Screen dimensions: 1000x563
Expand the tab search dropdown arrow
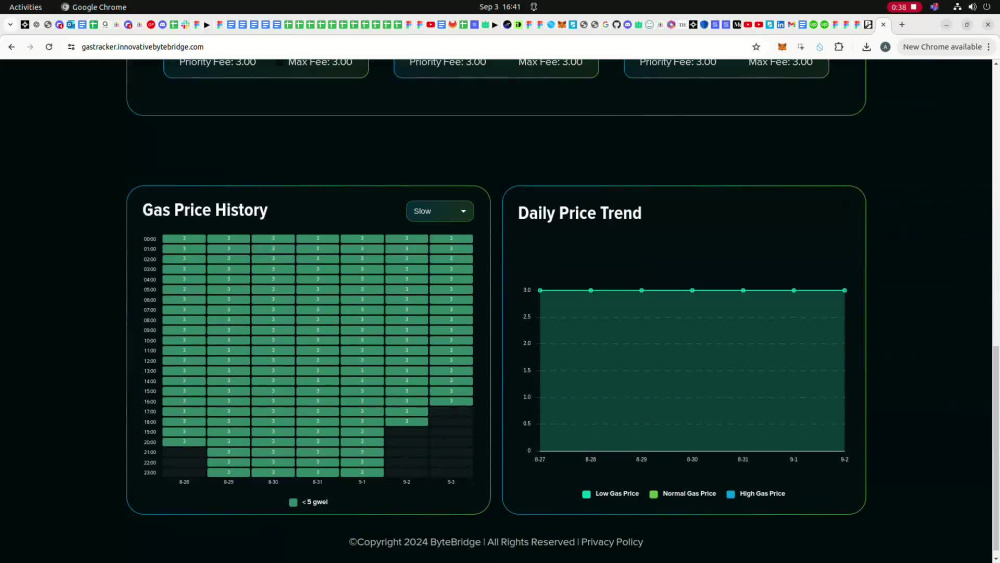click(10, 25)
